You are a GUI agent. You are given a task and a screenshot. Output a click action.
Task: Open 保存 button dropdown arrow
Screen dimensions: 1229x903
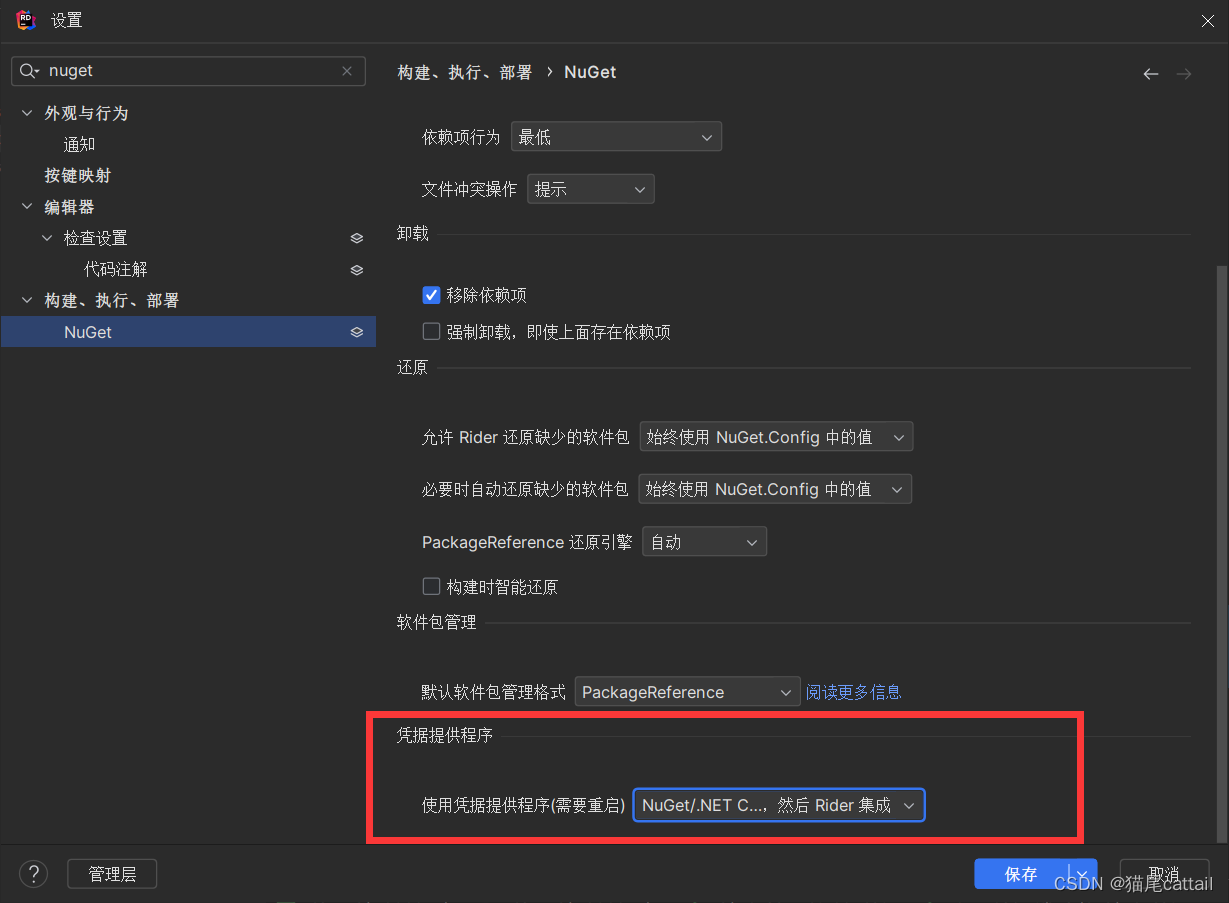pos(1083,873)
